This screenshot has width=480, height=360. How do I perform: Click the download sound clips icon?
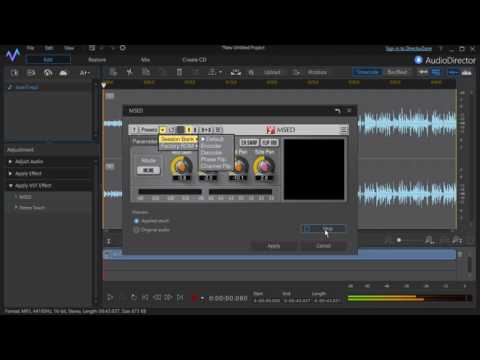point(48,73)
